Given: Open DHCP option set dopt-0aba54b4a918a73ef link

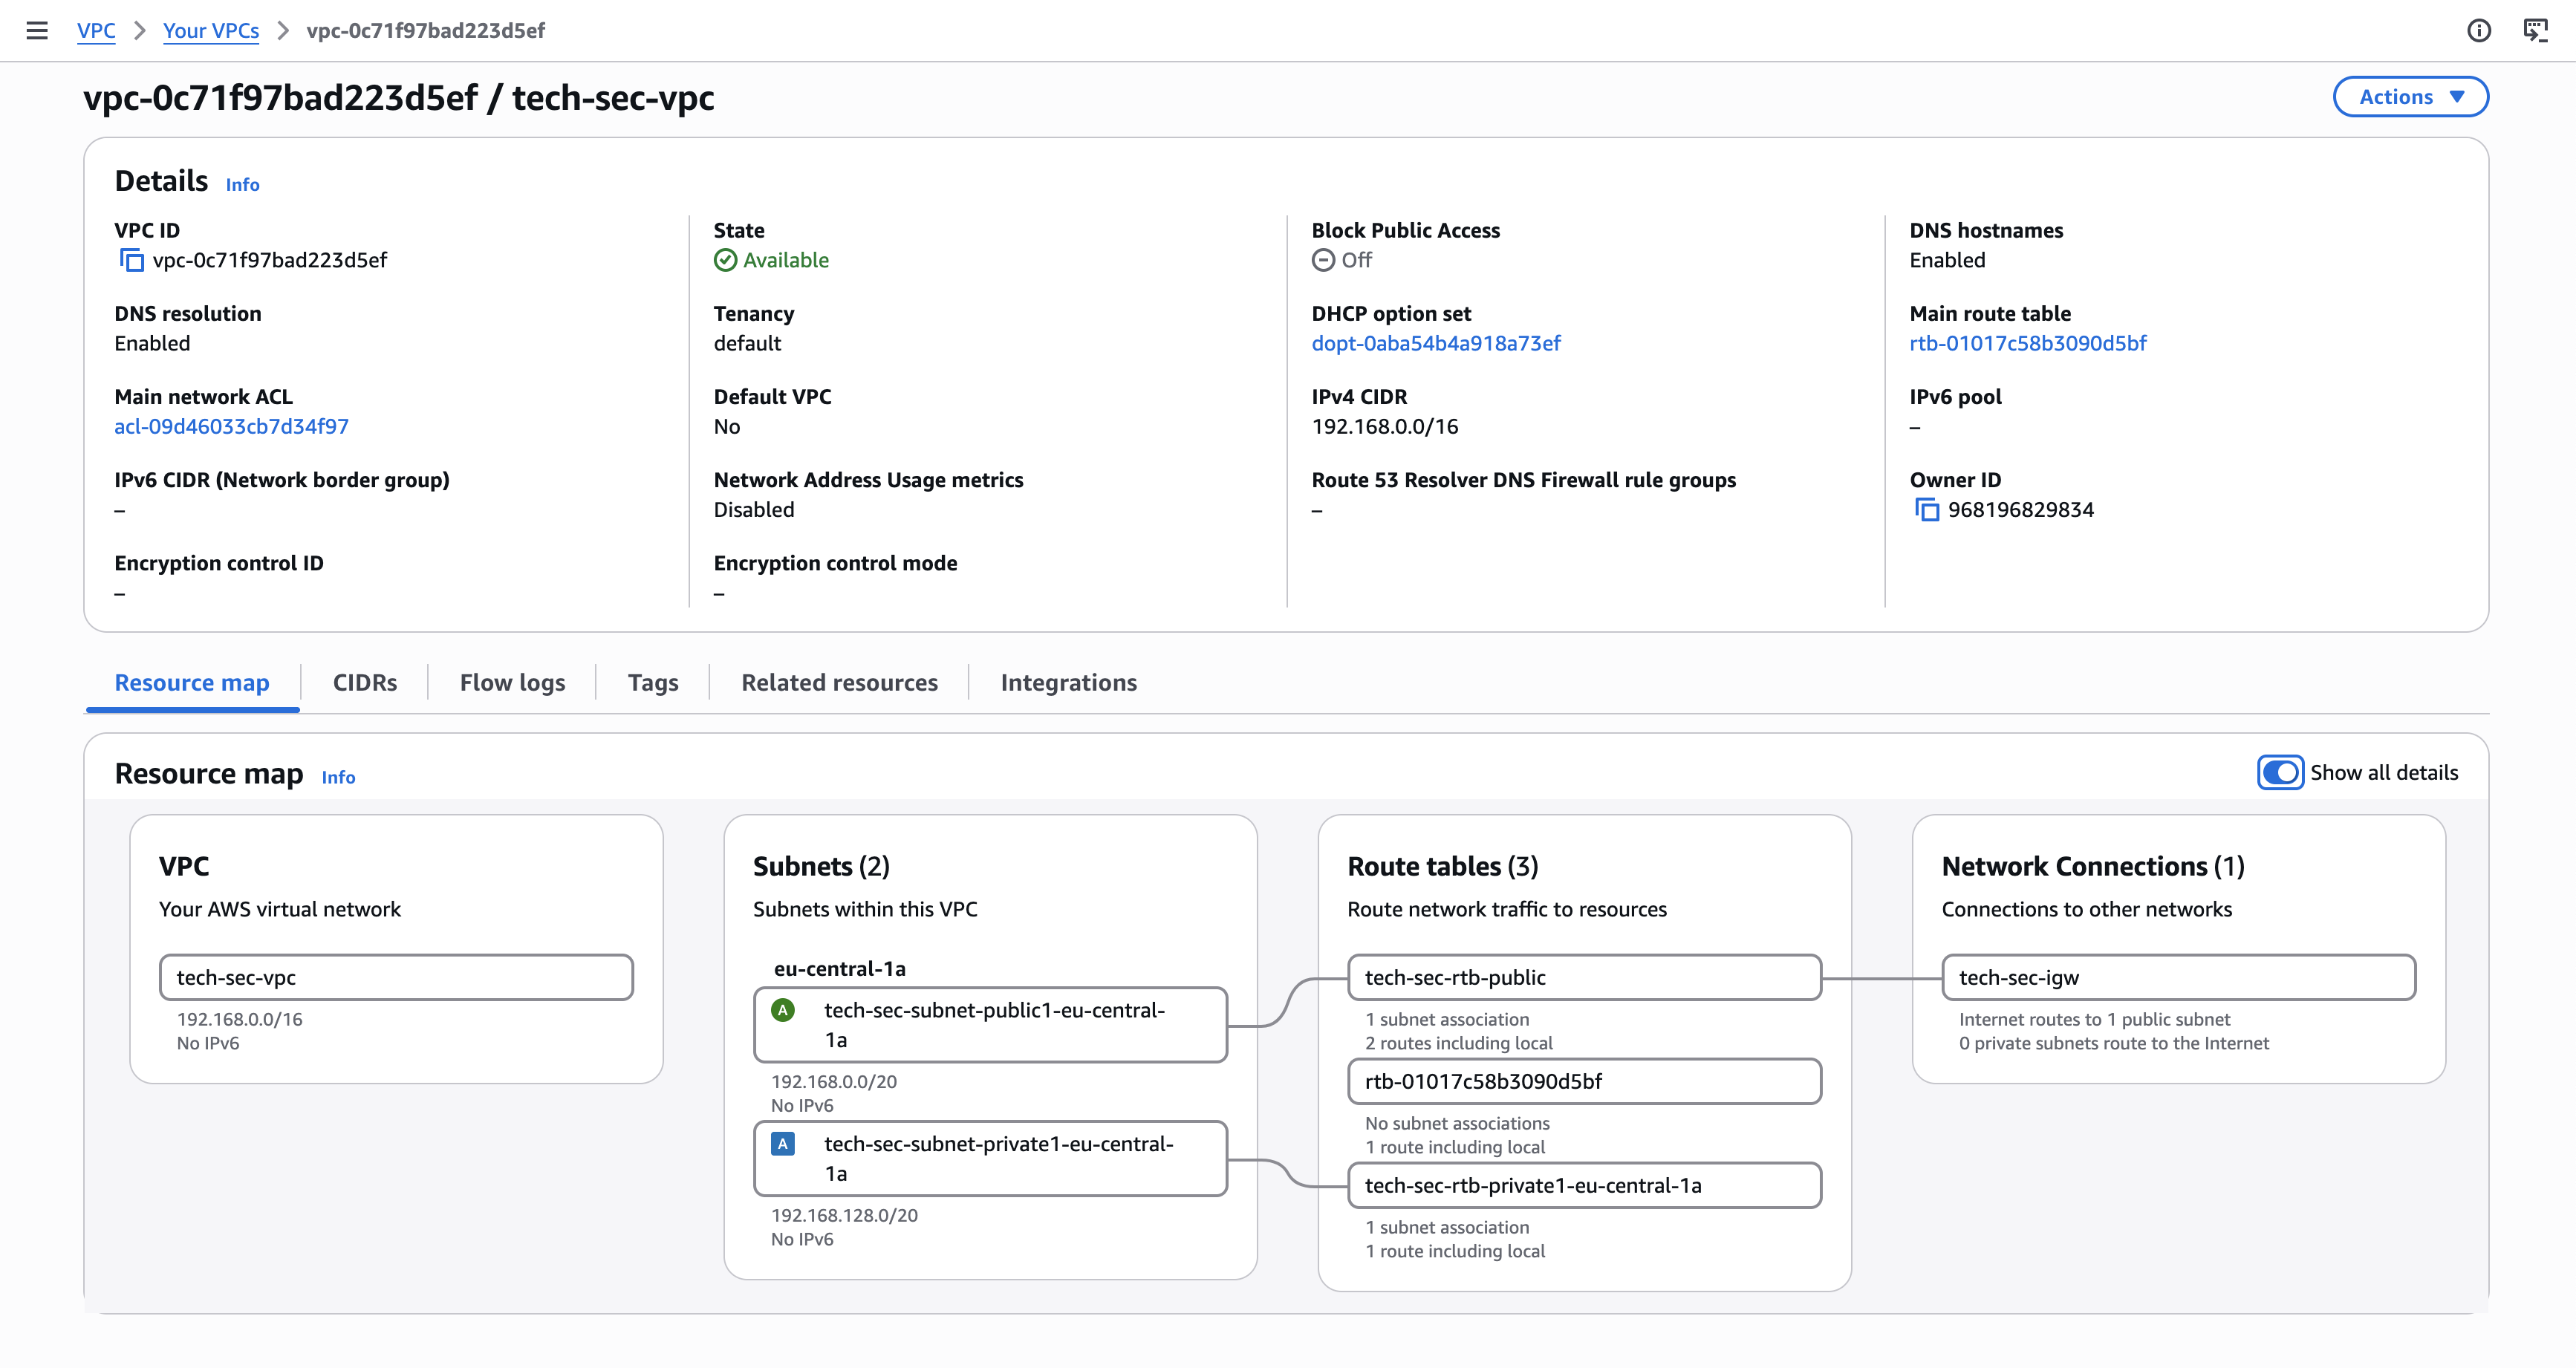Looking at the screenshot, I should [x=1436, y=343].
